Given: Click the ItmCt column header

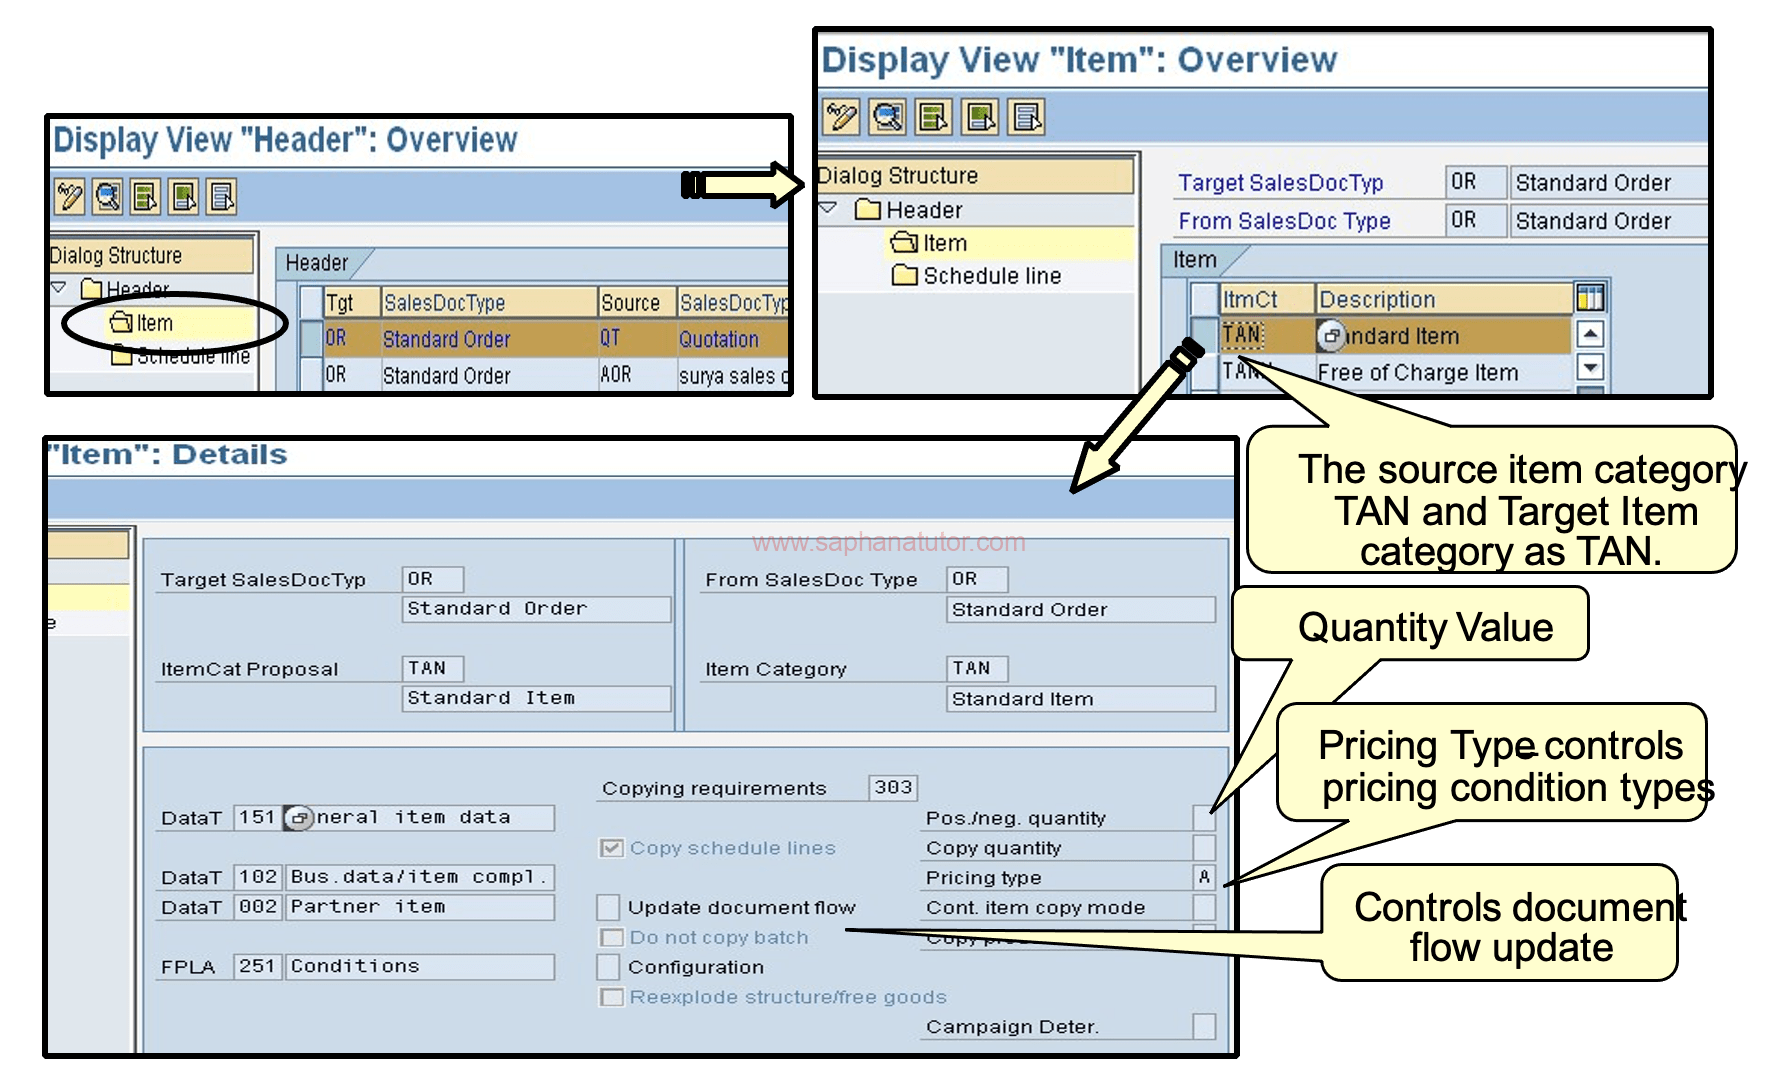Looking at the screenshot, I should [x=1266, y=299].
